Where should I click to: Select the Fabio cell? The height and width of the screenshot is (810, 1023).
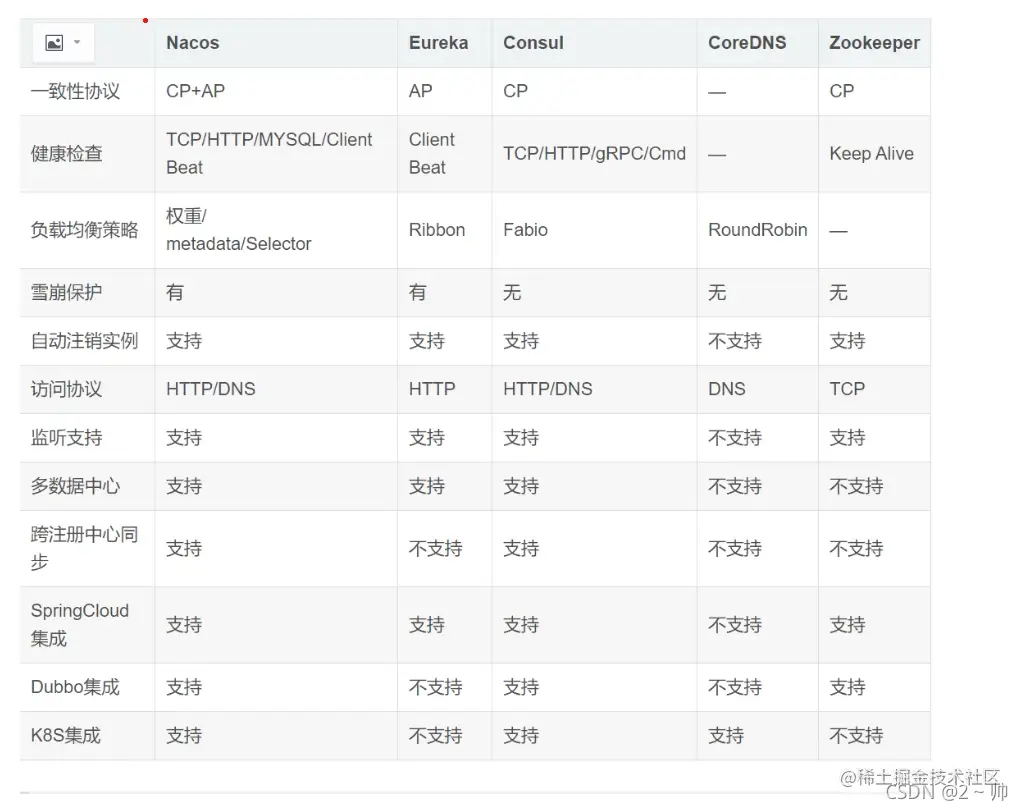[525, 230]
